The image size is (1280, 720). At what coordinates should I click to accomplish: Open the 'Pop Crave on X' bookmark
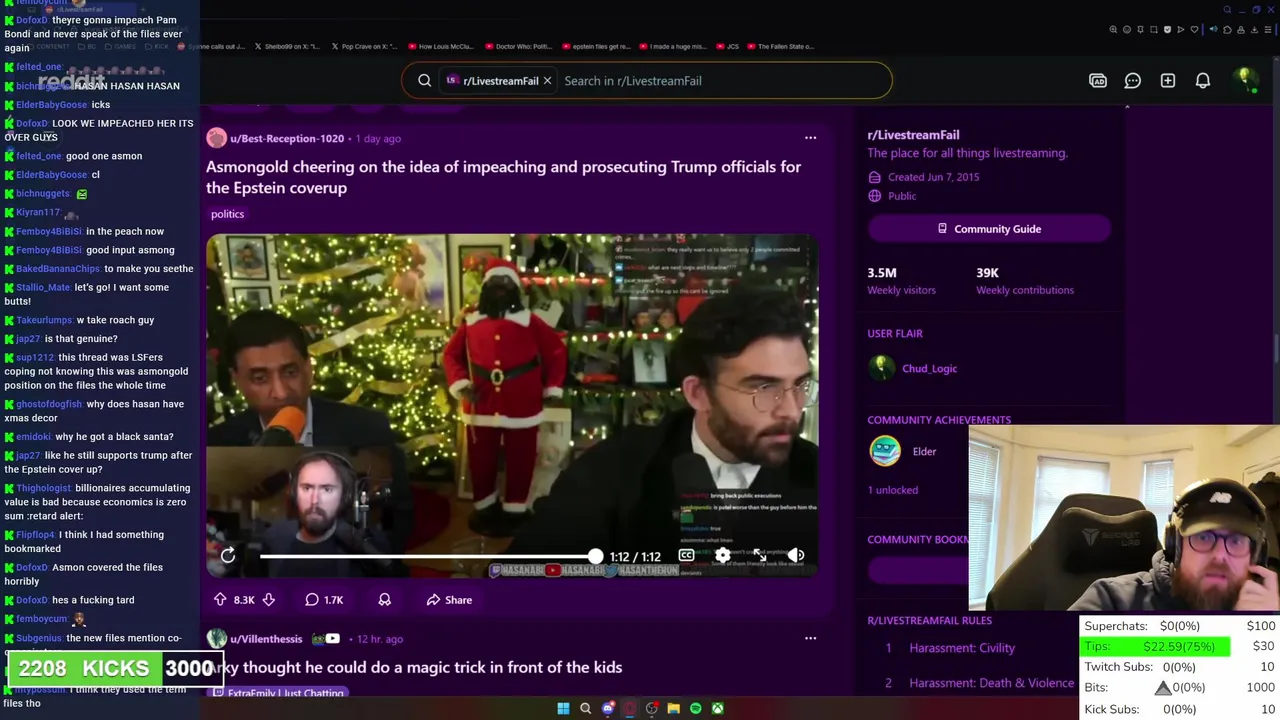click(365, 46)
